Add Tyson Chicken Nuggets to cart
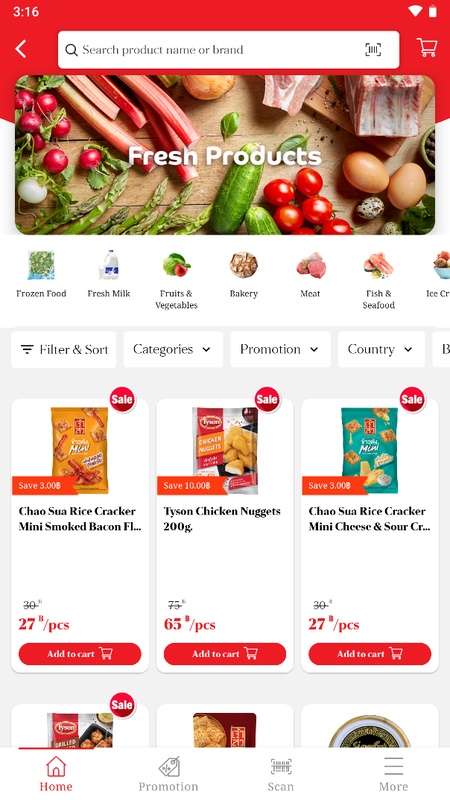 (x=225, y=654)
